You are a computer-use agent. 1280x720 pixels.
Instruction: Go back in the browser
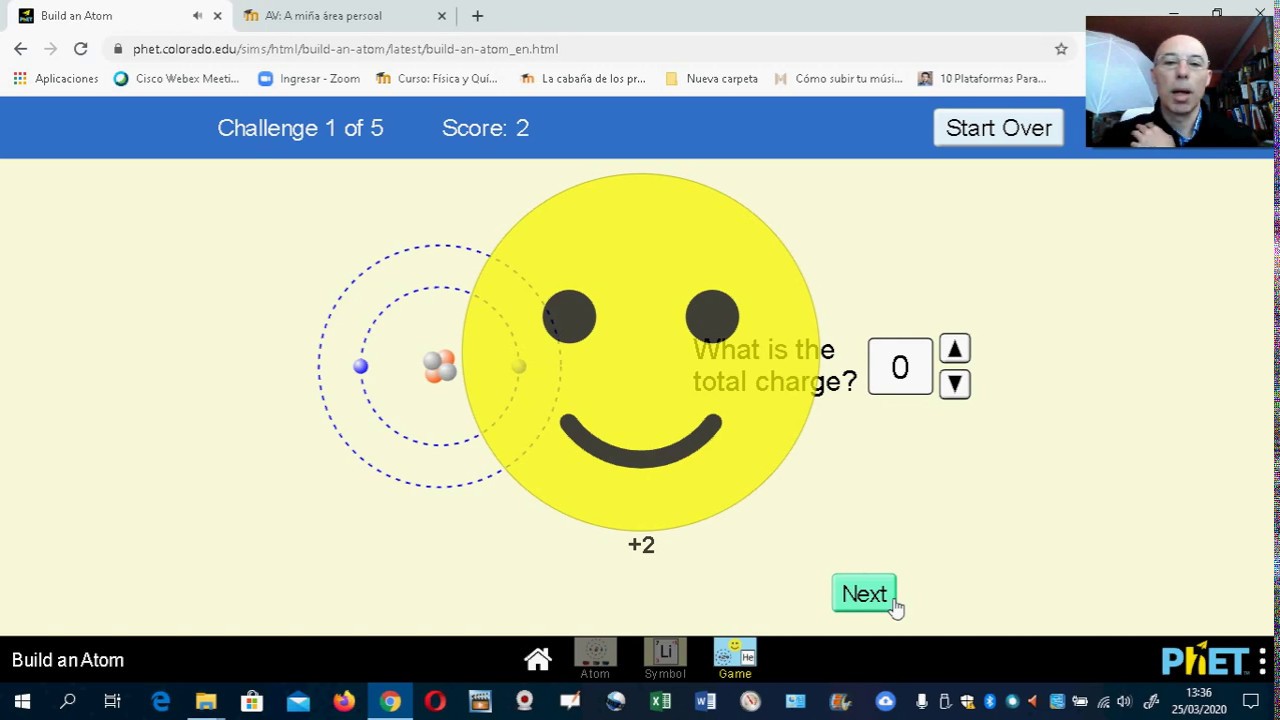(21, 49)
